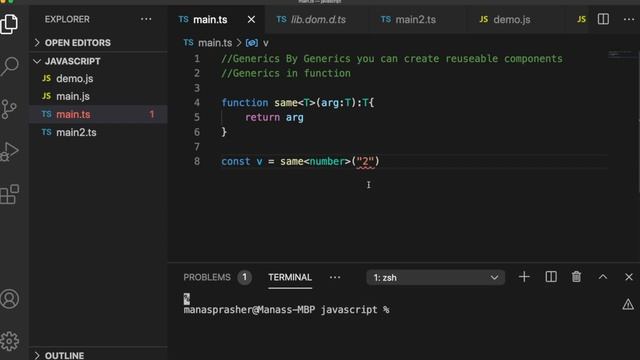Open main2.ts in the file explorer
Image resolution: width=640 pixels, height=360 pixels.
click(98, 132)
